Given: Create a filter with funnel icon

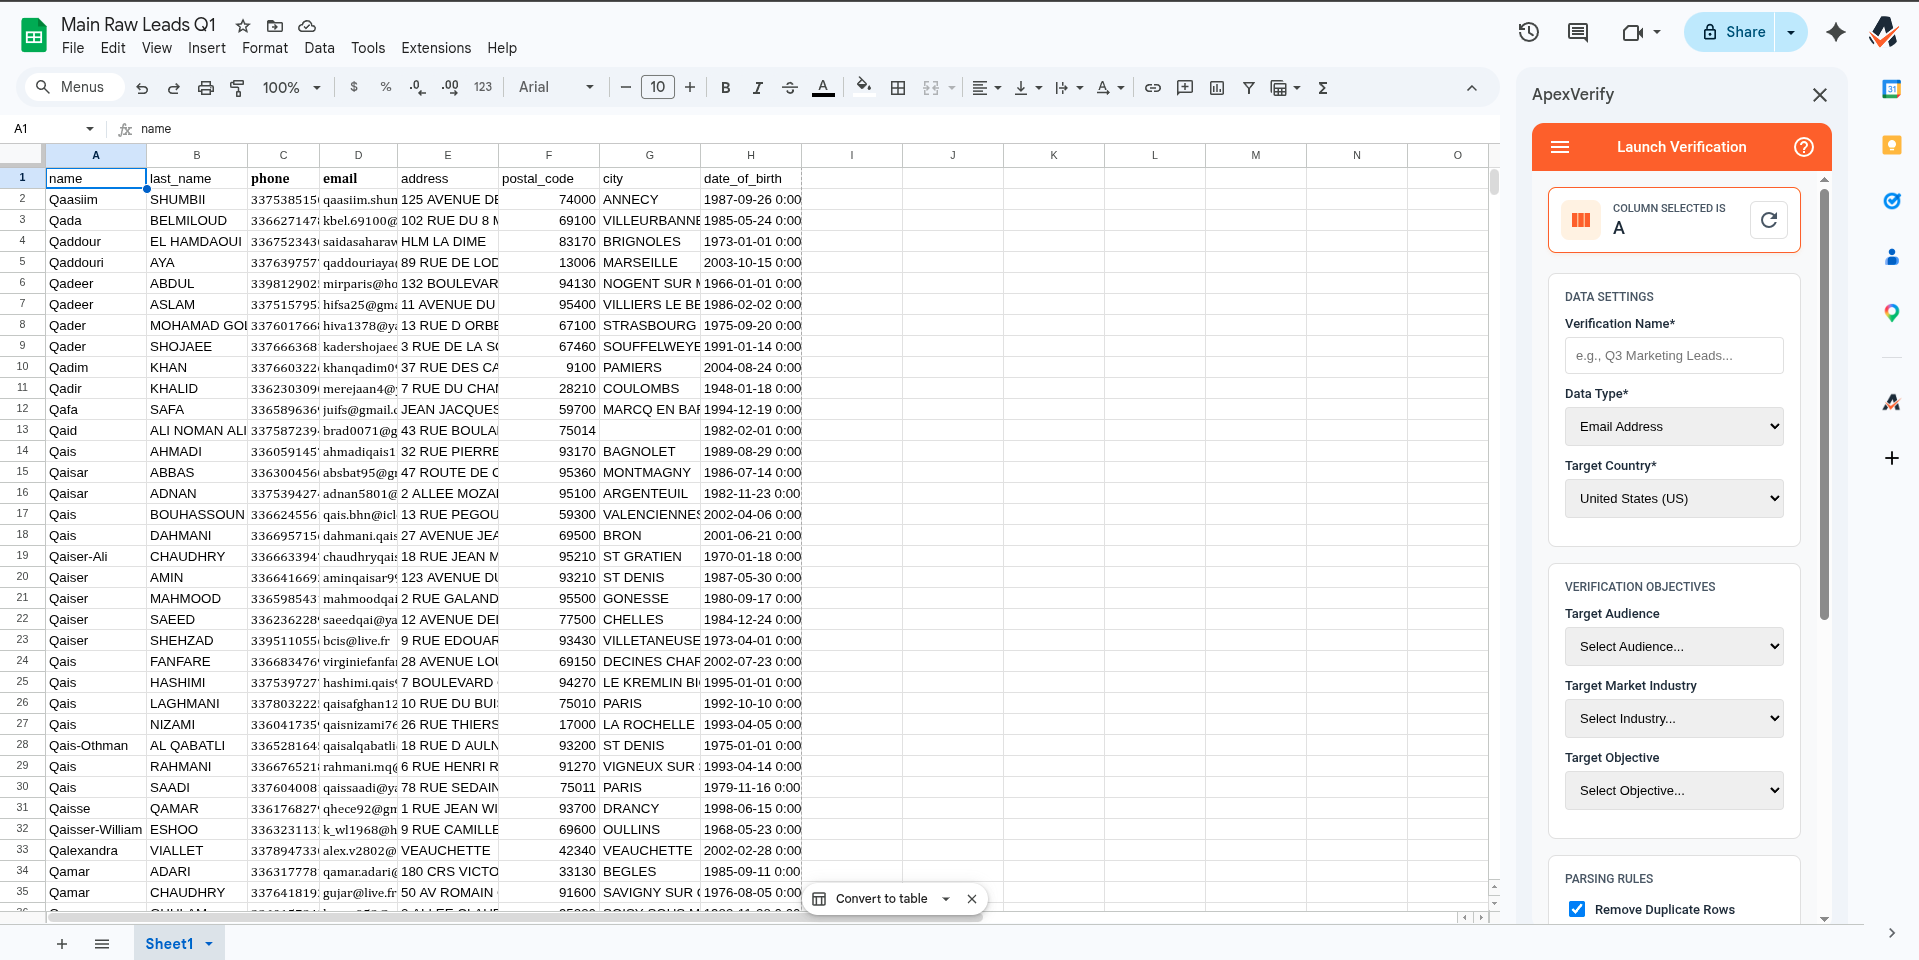Looking at the screenshot, I should pos(1249,88).
